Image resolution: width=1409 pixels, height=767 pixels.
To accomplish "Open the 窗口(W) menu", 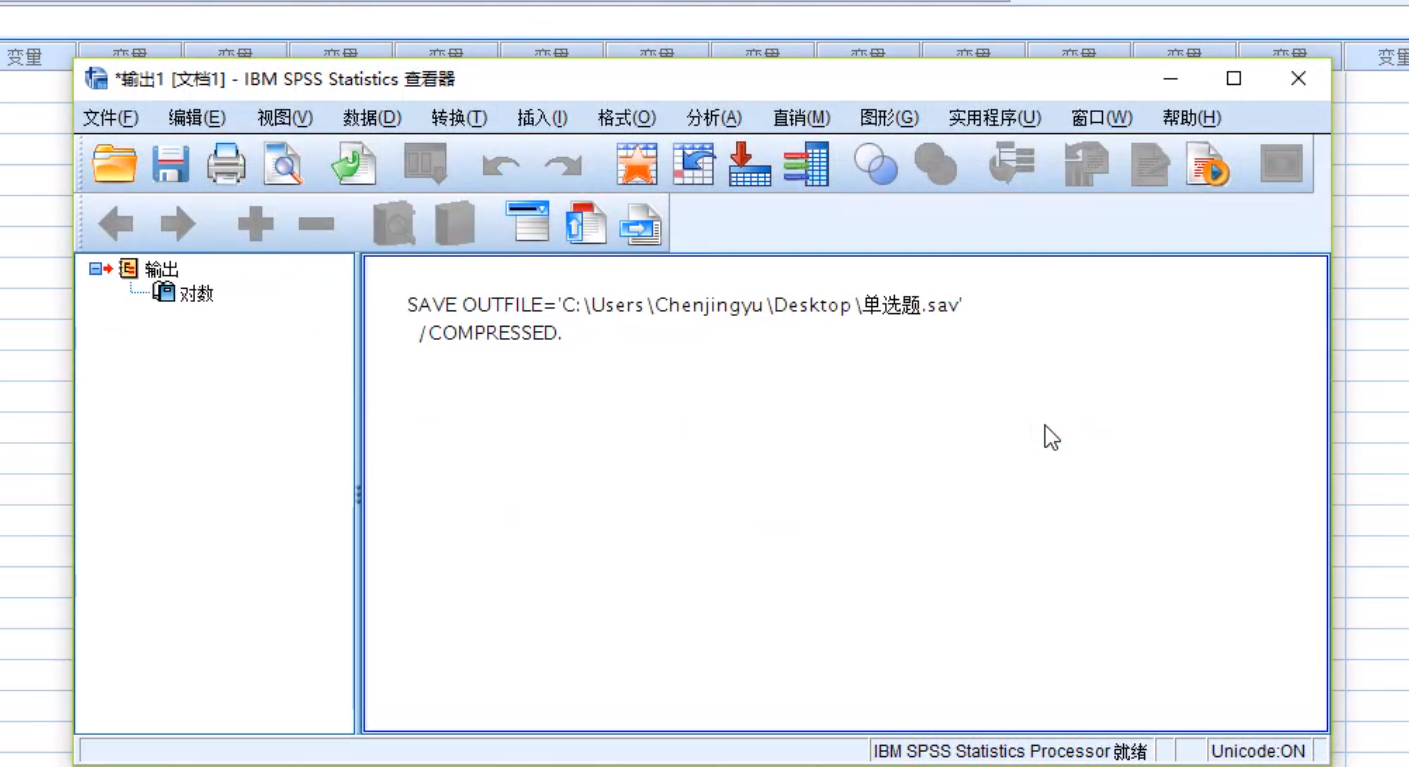I will click(x=1102, y=118).
